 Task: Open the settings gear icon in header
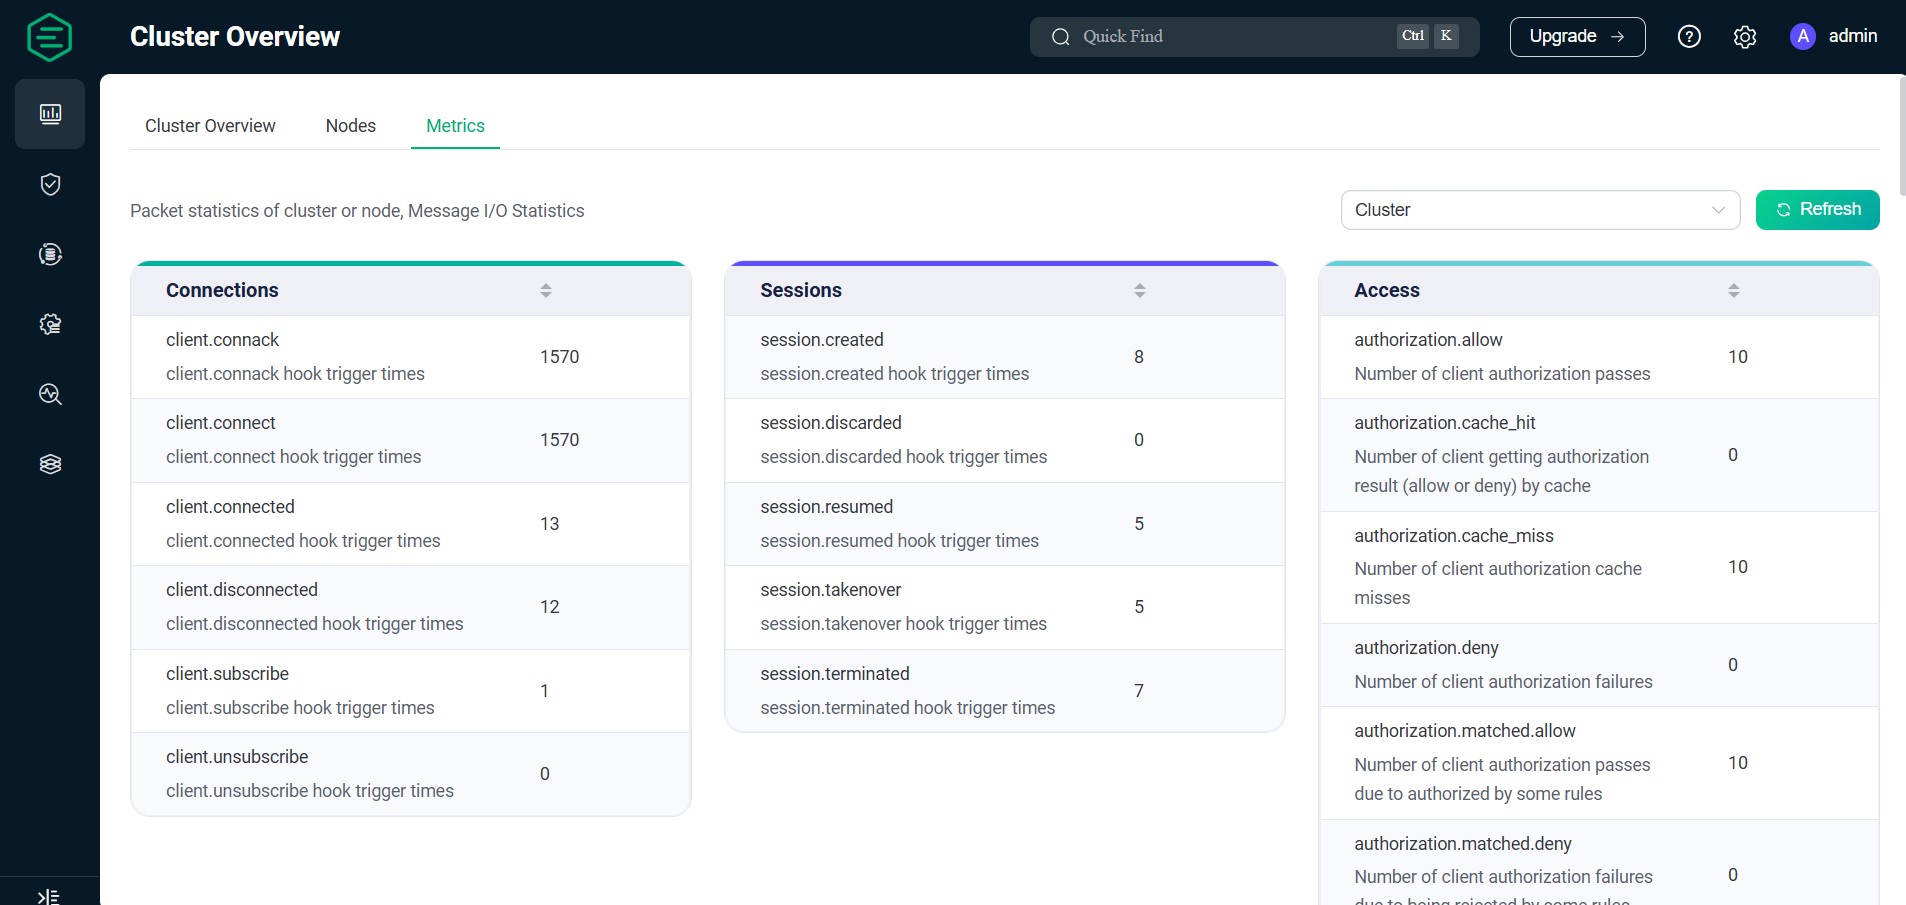[1745, 36]
